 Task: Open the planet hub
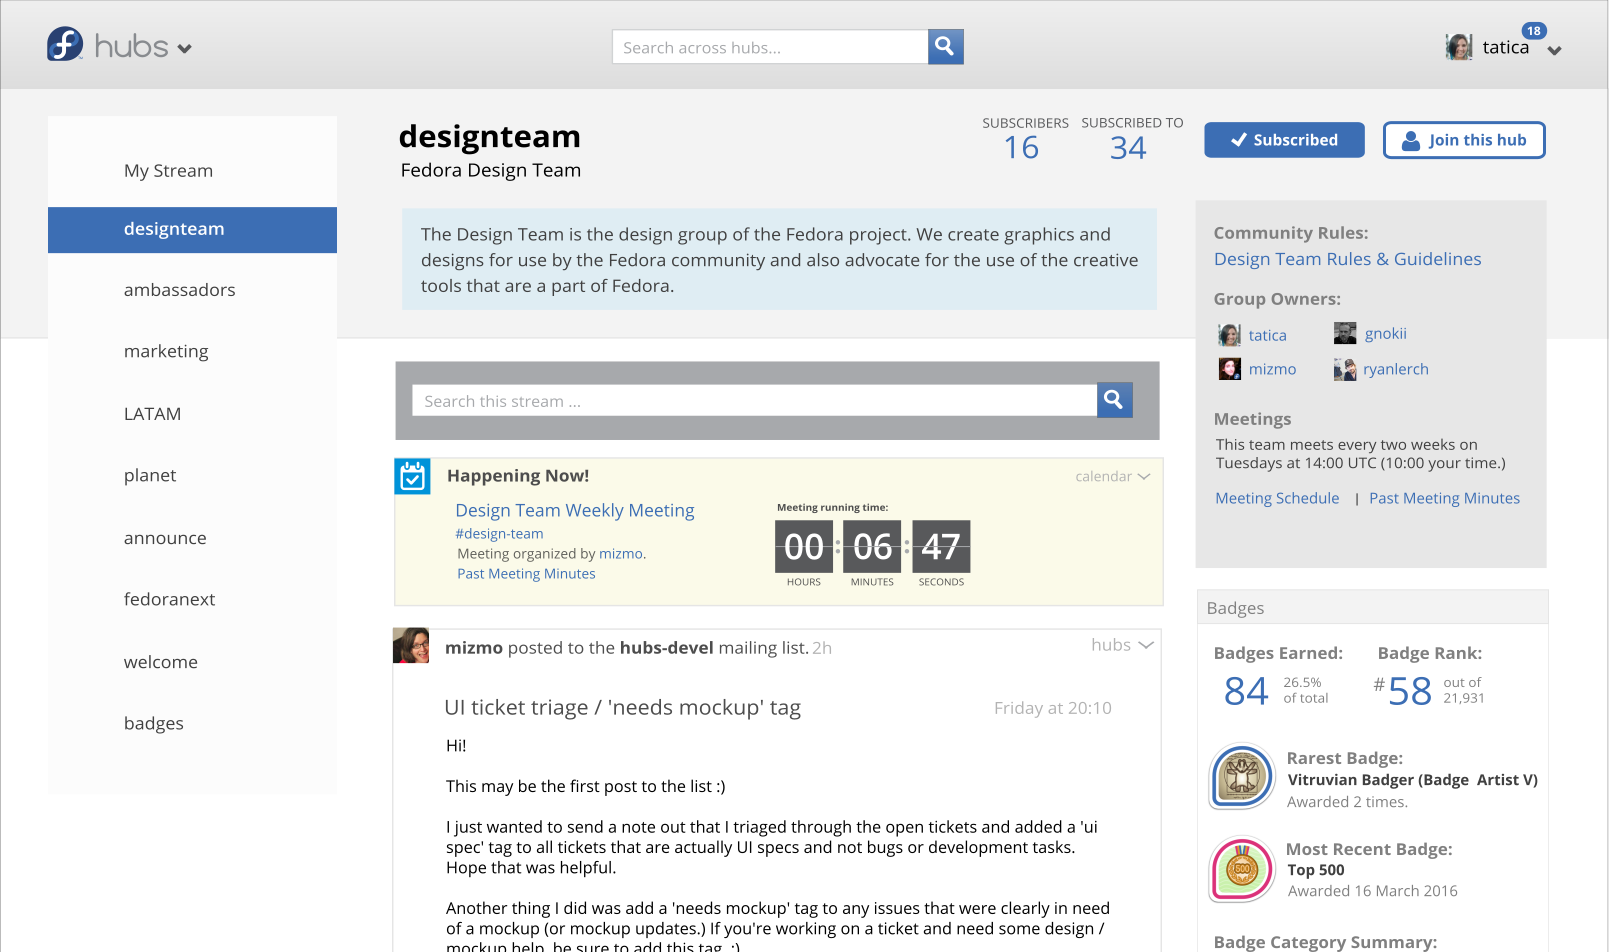point(150,476)
